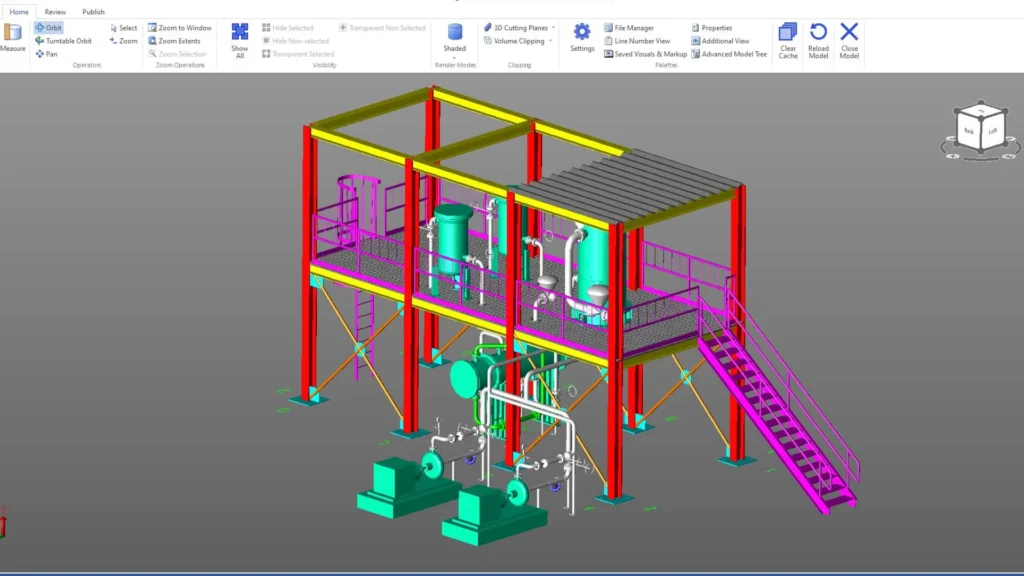This screenshot has height=576, width=1024.
Task: Expand the Shaded render mode dropdown
Action: (455, 56)
